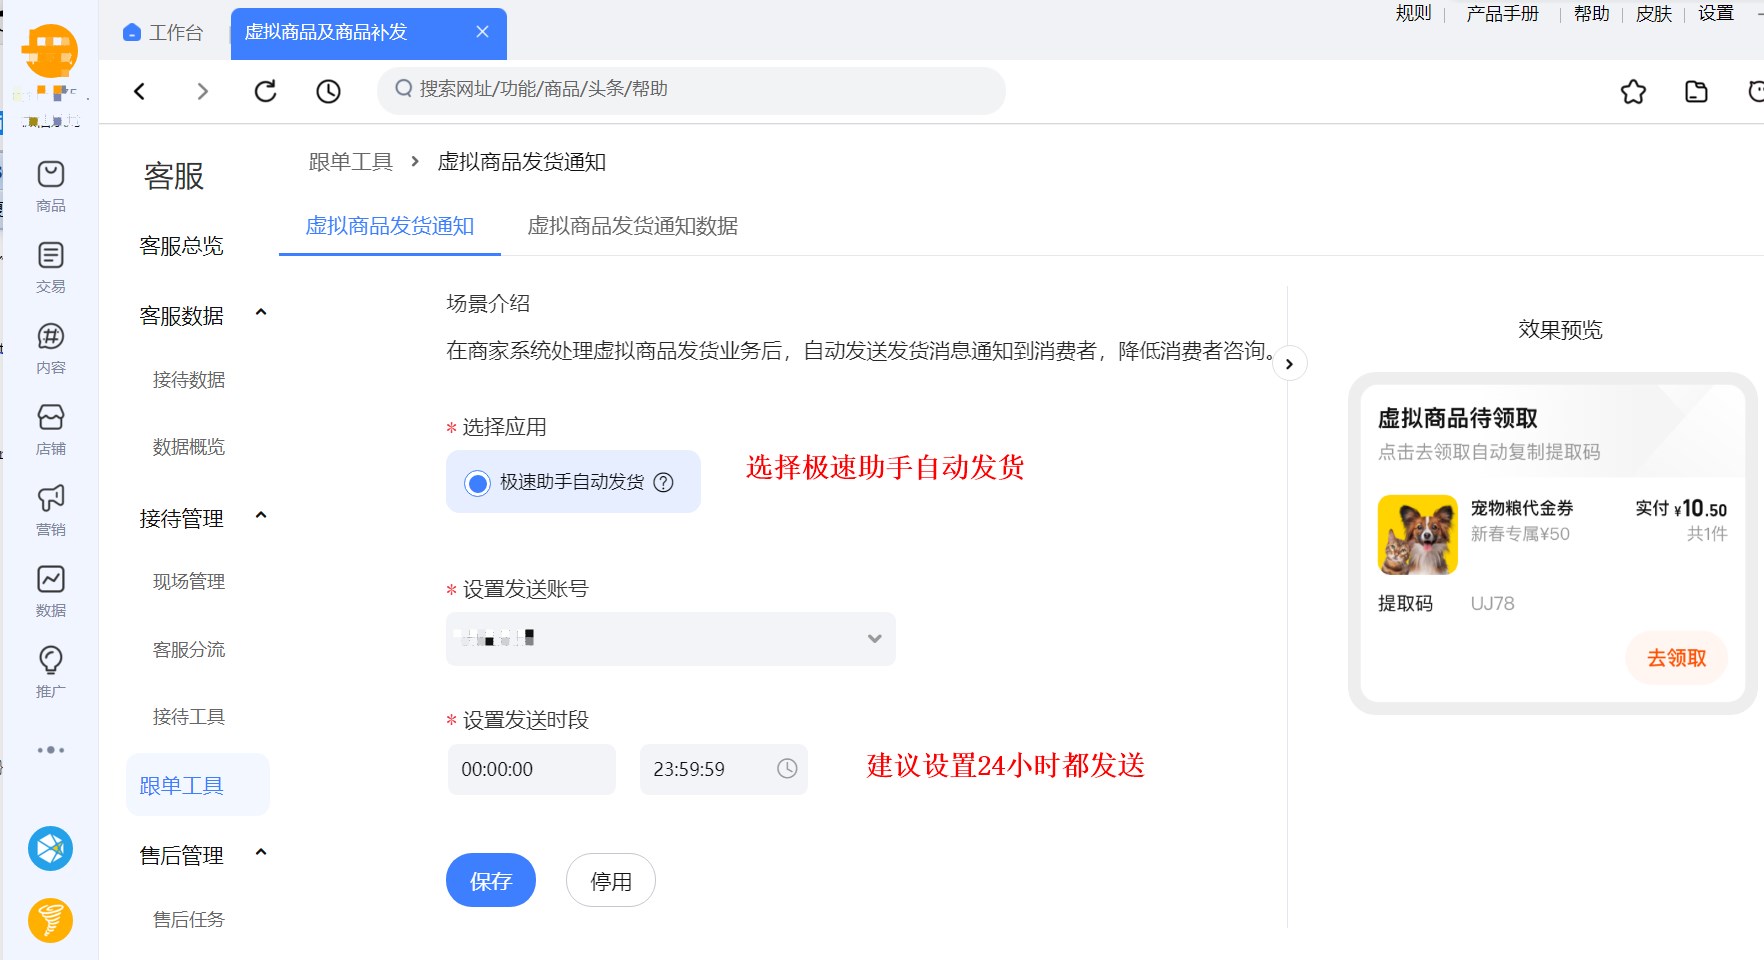Click the help icon beside 极速助手自动发货

point(663,482)
